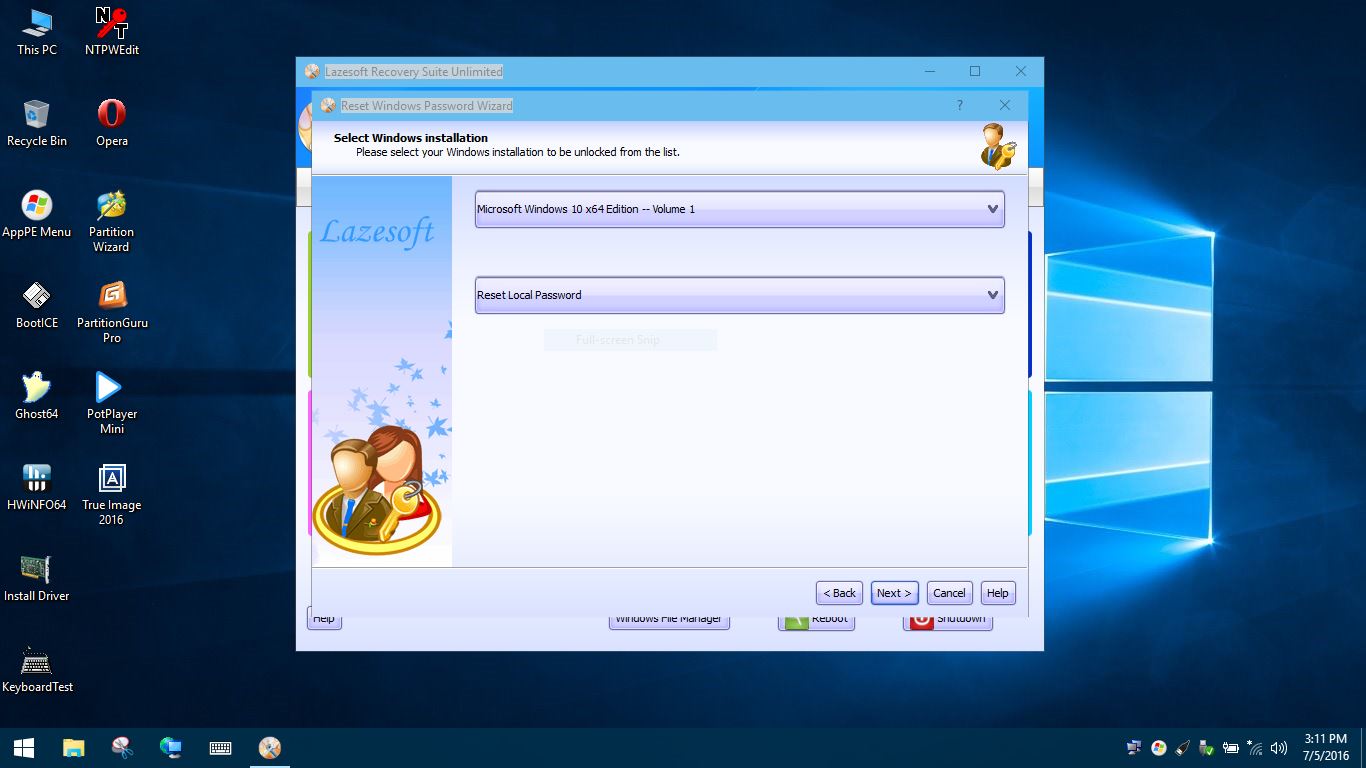The image size is (1366, 768).
Task: Expand the Windows installation dropdown
Action: [739, 209]
